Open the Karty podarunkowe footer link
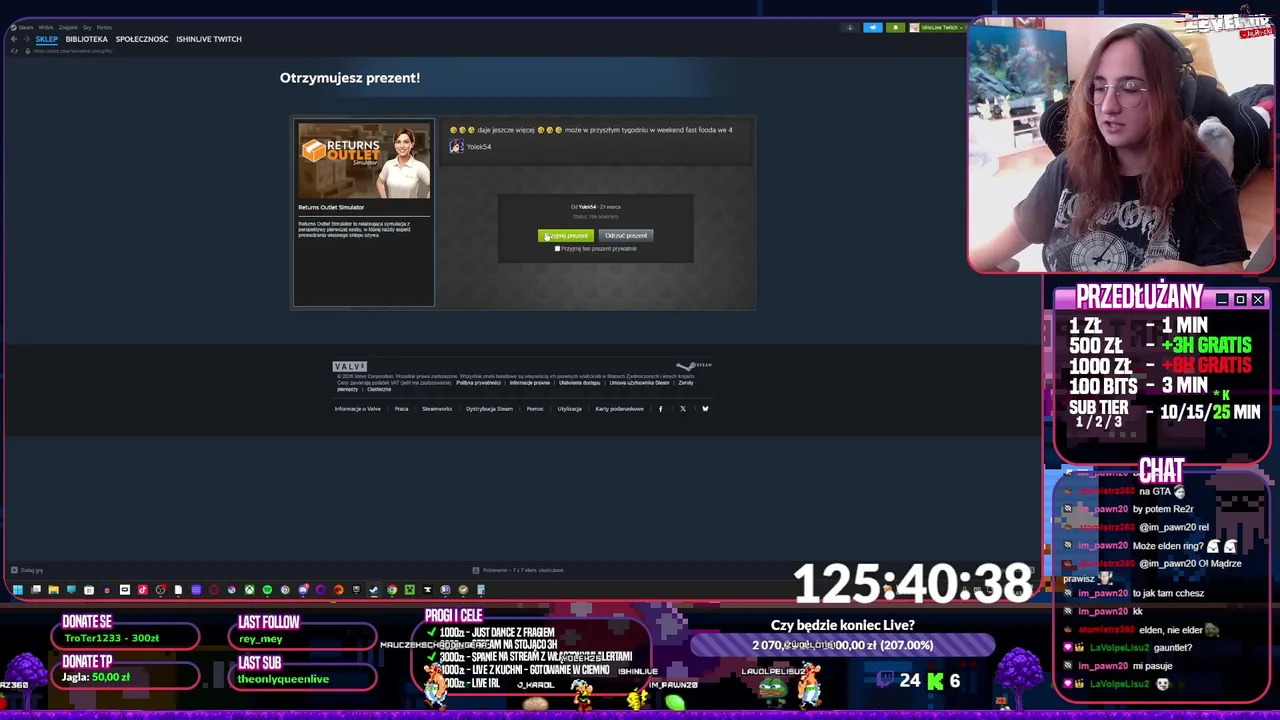 coord(619,409)
